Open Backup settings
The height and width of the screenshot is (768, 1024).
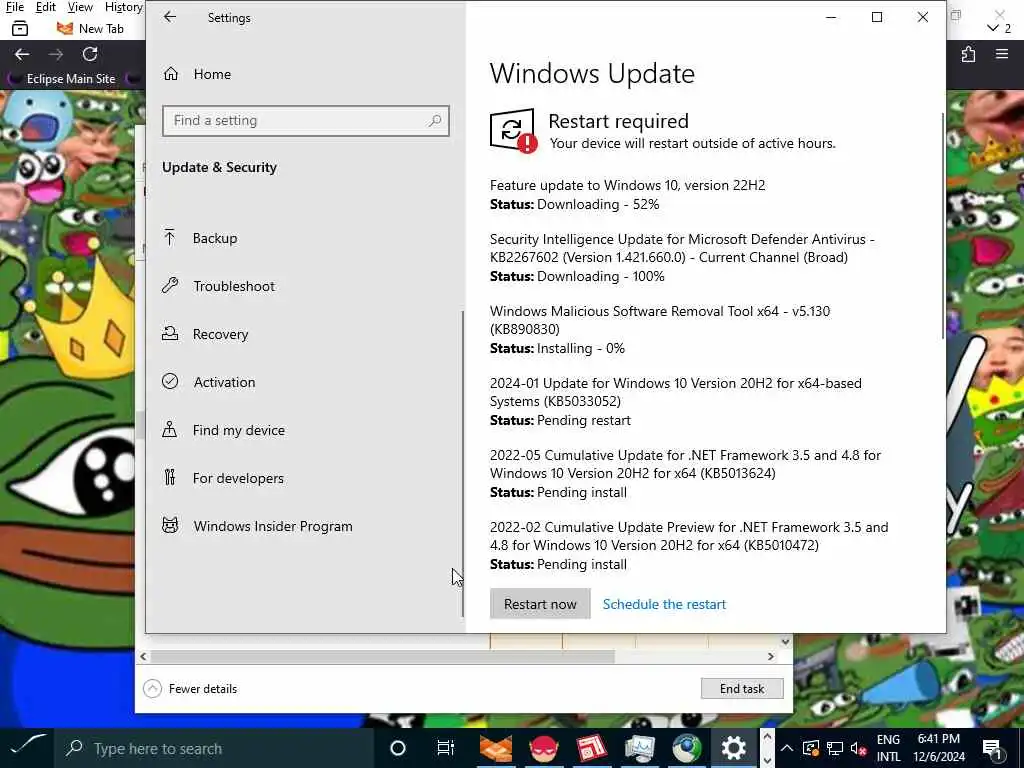[x=200, y=238]
